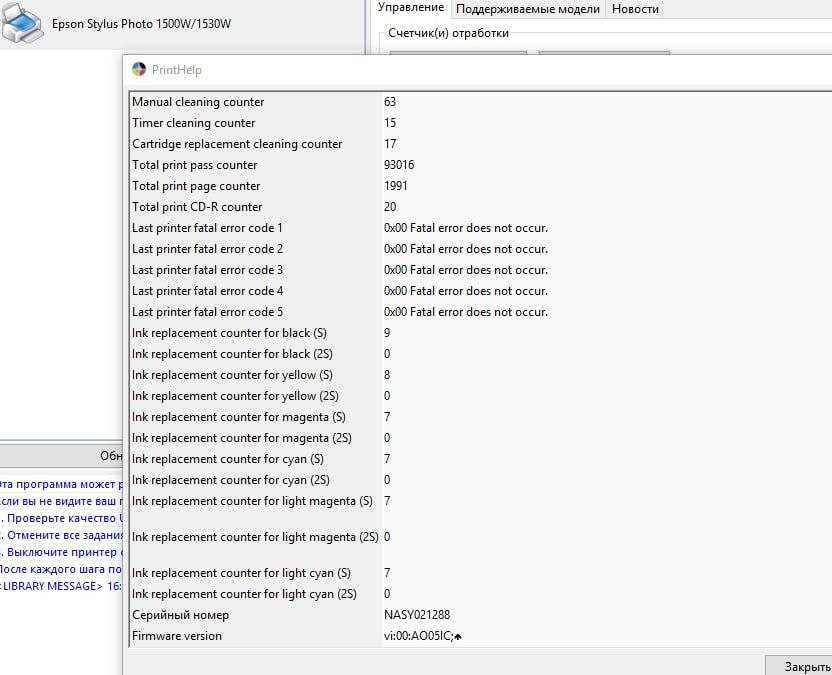Screen dimensions: 832x675
Task: Click Ink replacement counter for light magenta (S)
Action: point(253,501)
